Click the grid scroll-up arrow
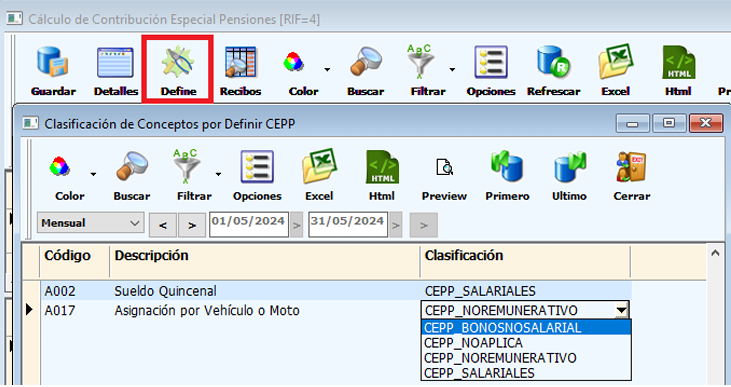Image resolution: width=731 pixels, height=387 pixels. point(715,254)
